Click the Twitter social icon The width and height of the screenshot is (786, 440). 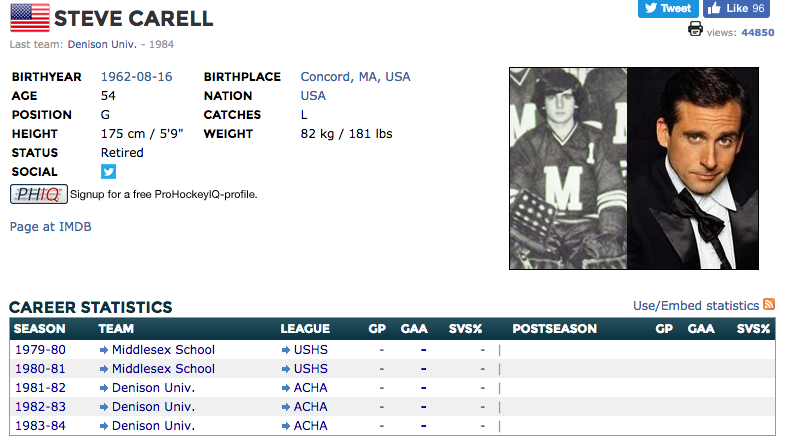[108, 171]
